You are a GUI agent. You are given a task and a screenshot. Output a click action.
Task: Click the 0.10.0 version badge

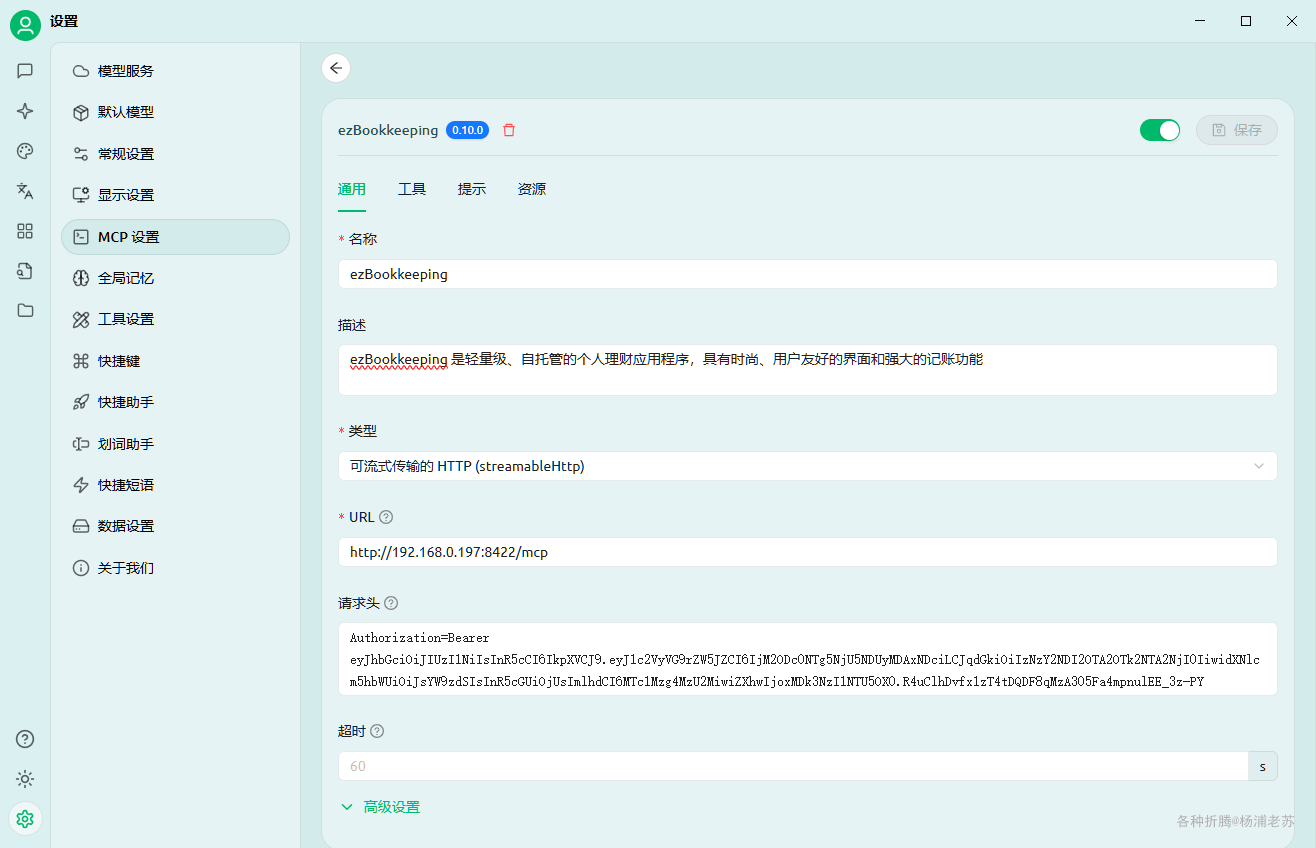pyautogui.click(x=468, y=130)
